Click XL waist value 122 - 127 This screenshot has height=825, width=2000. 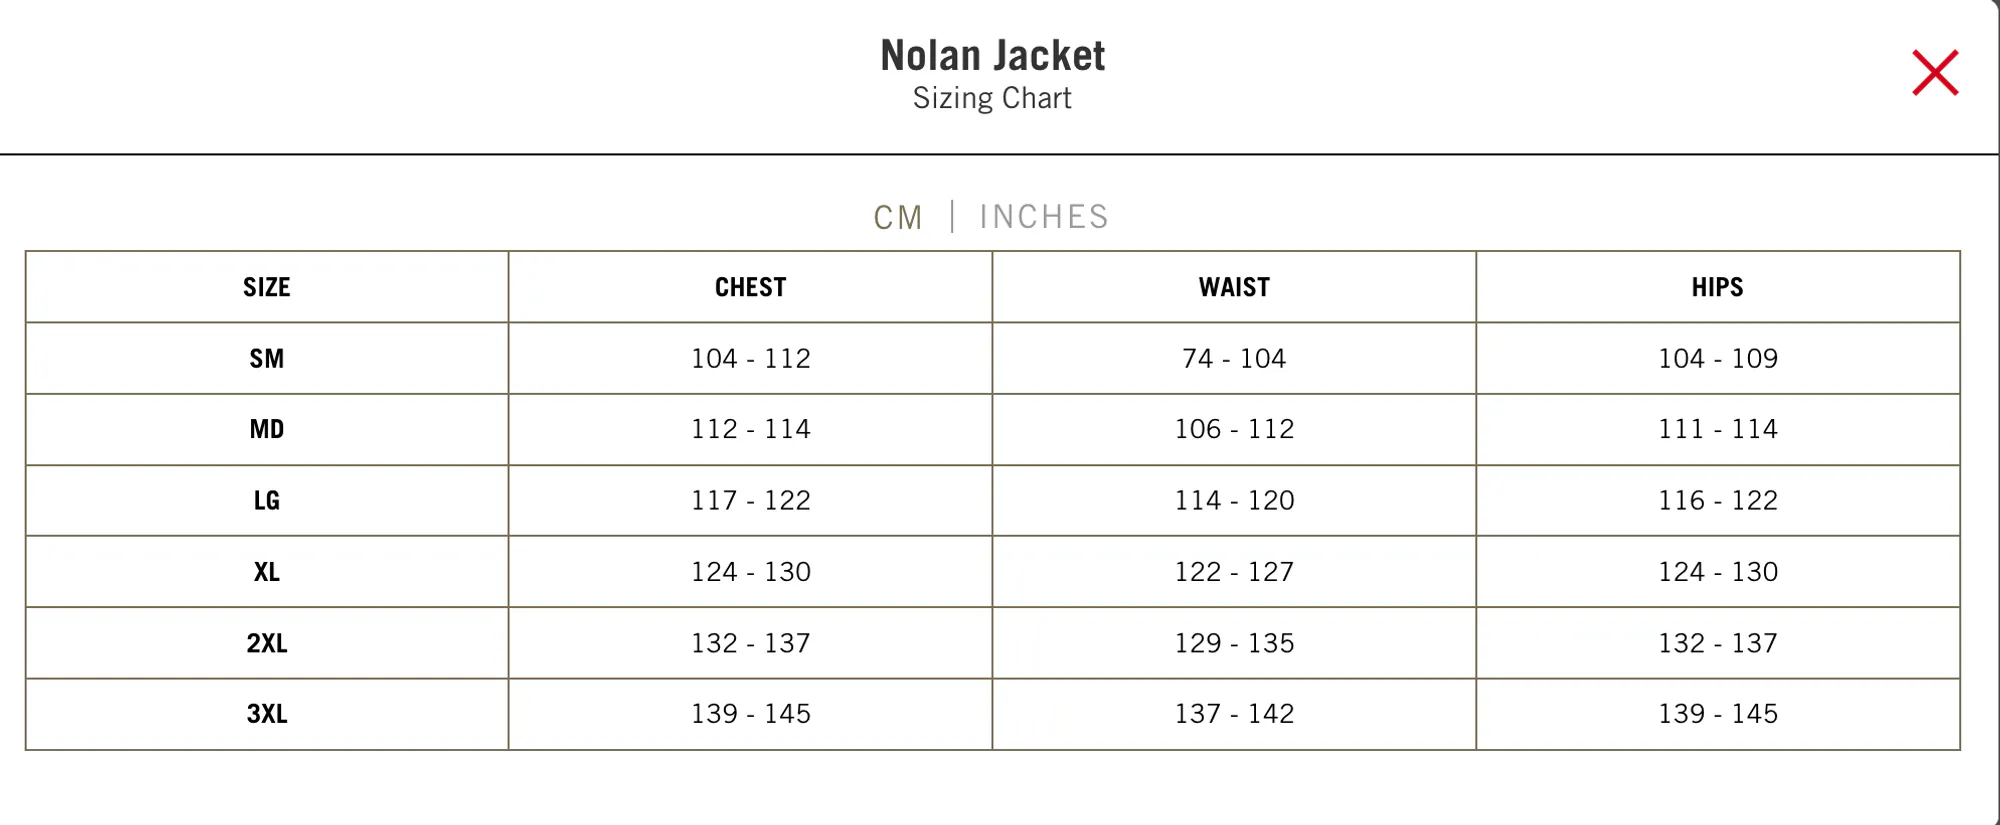point(1234,572)
